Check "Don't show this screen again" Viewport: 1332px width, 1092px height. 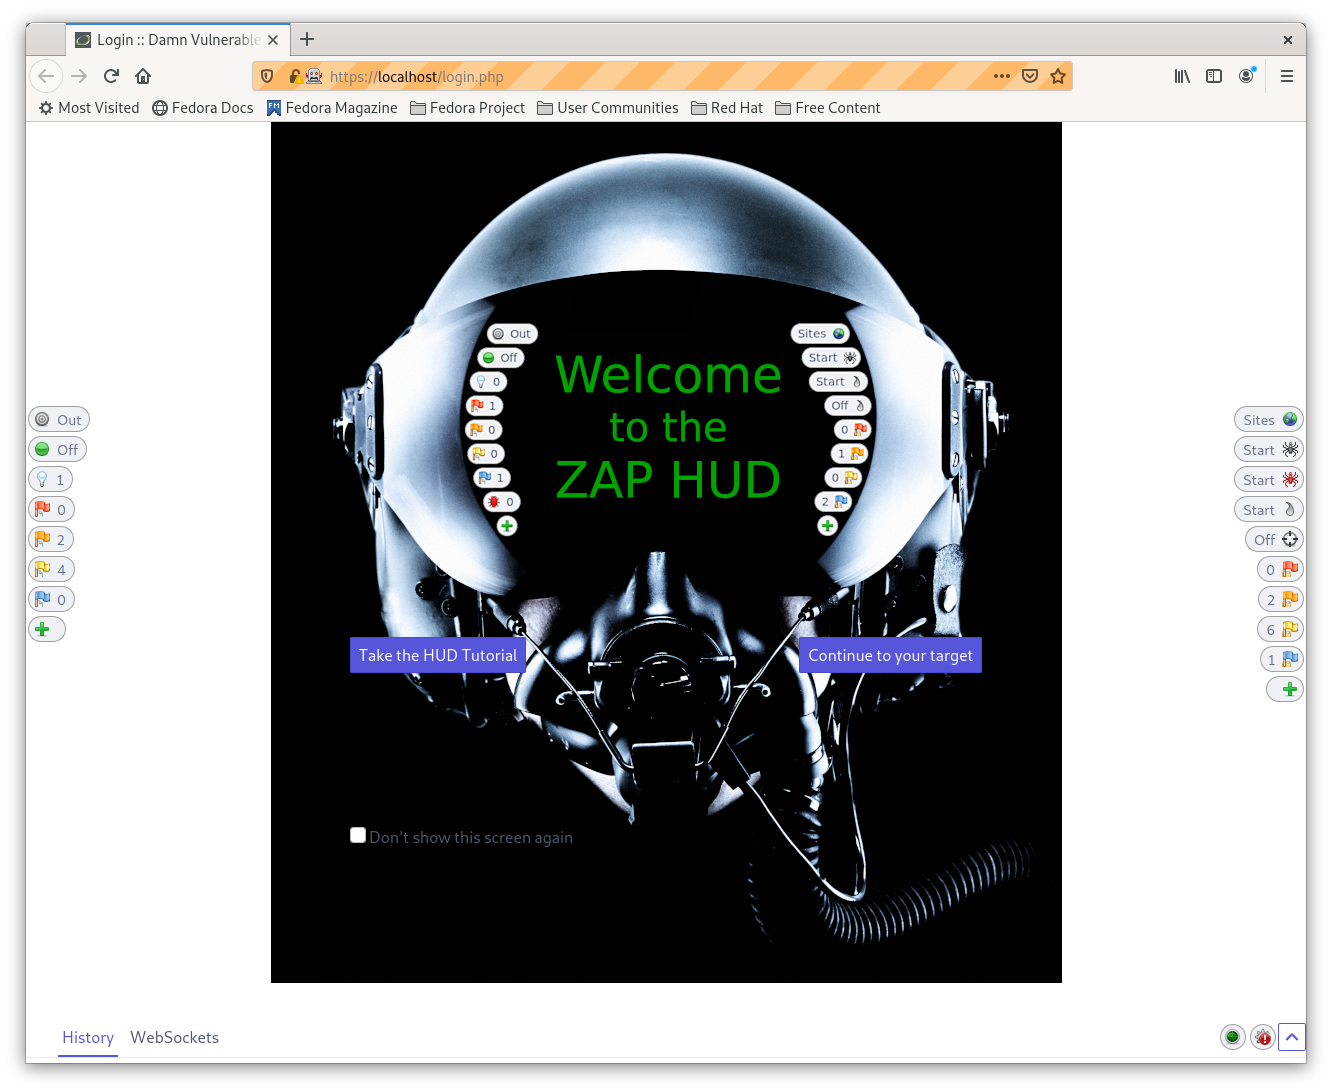pyautogui.click(x=358, y=835)
